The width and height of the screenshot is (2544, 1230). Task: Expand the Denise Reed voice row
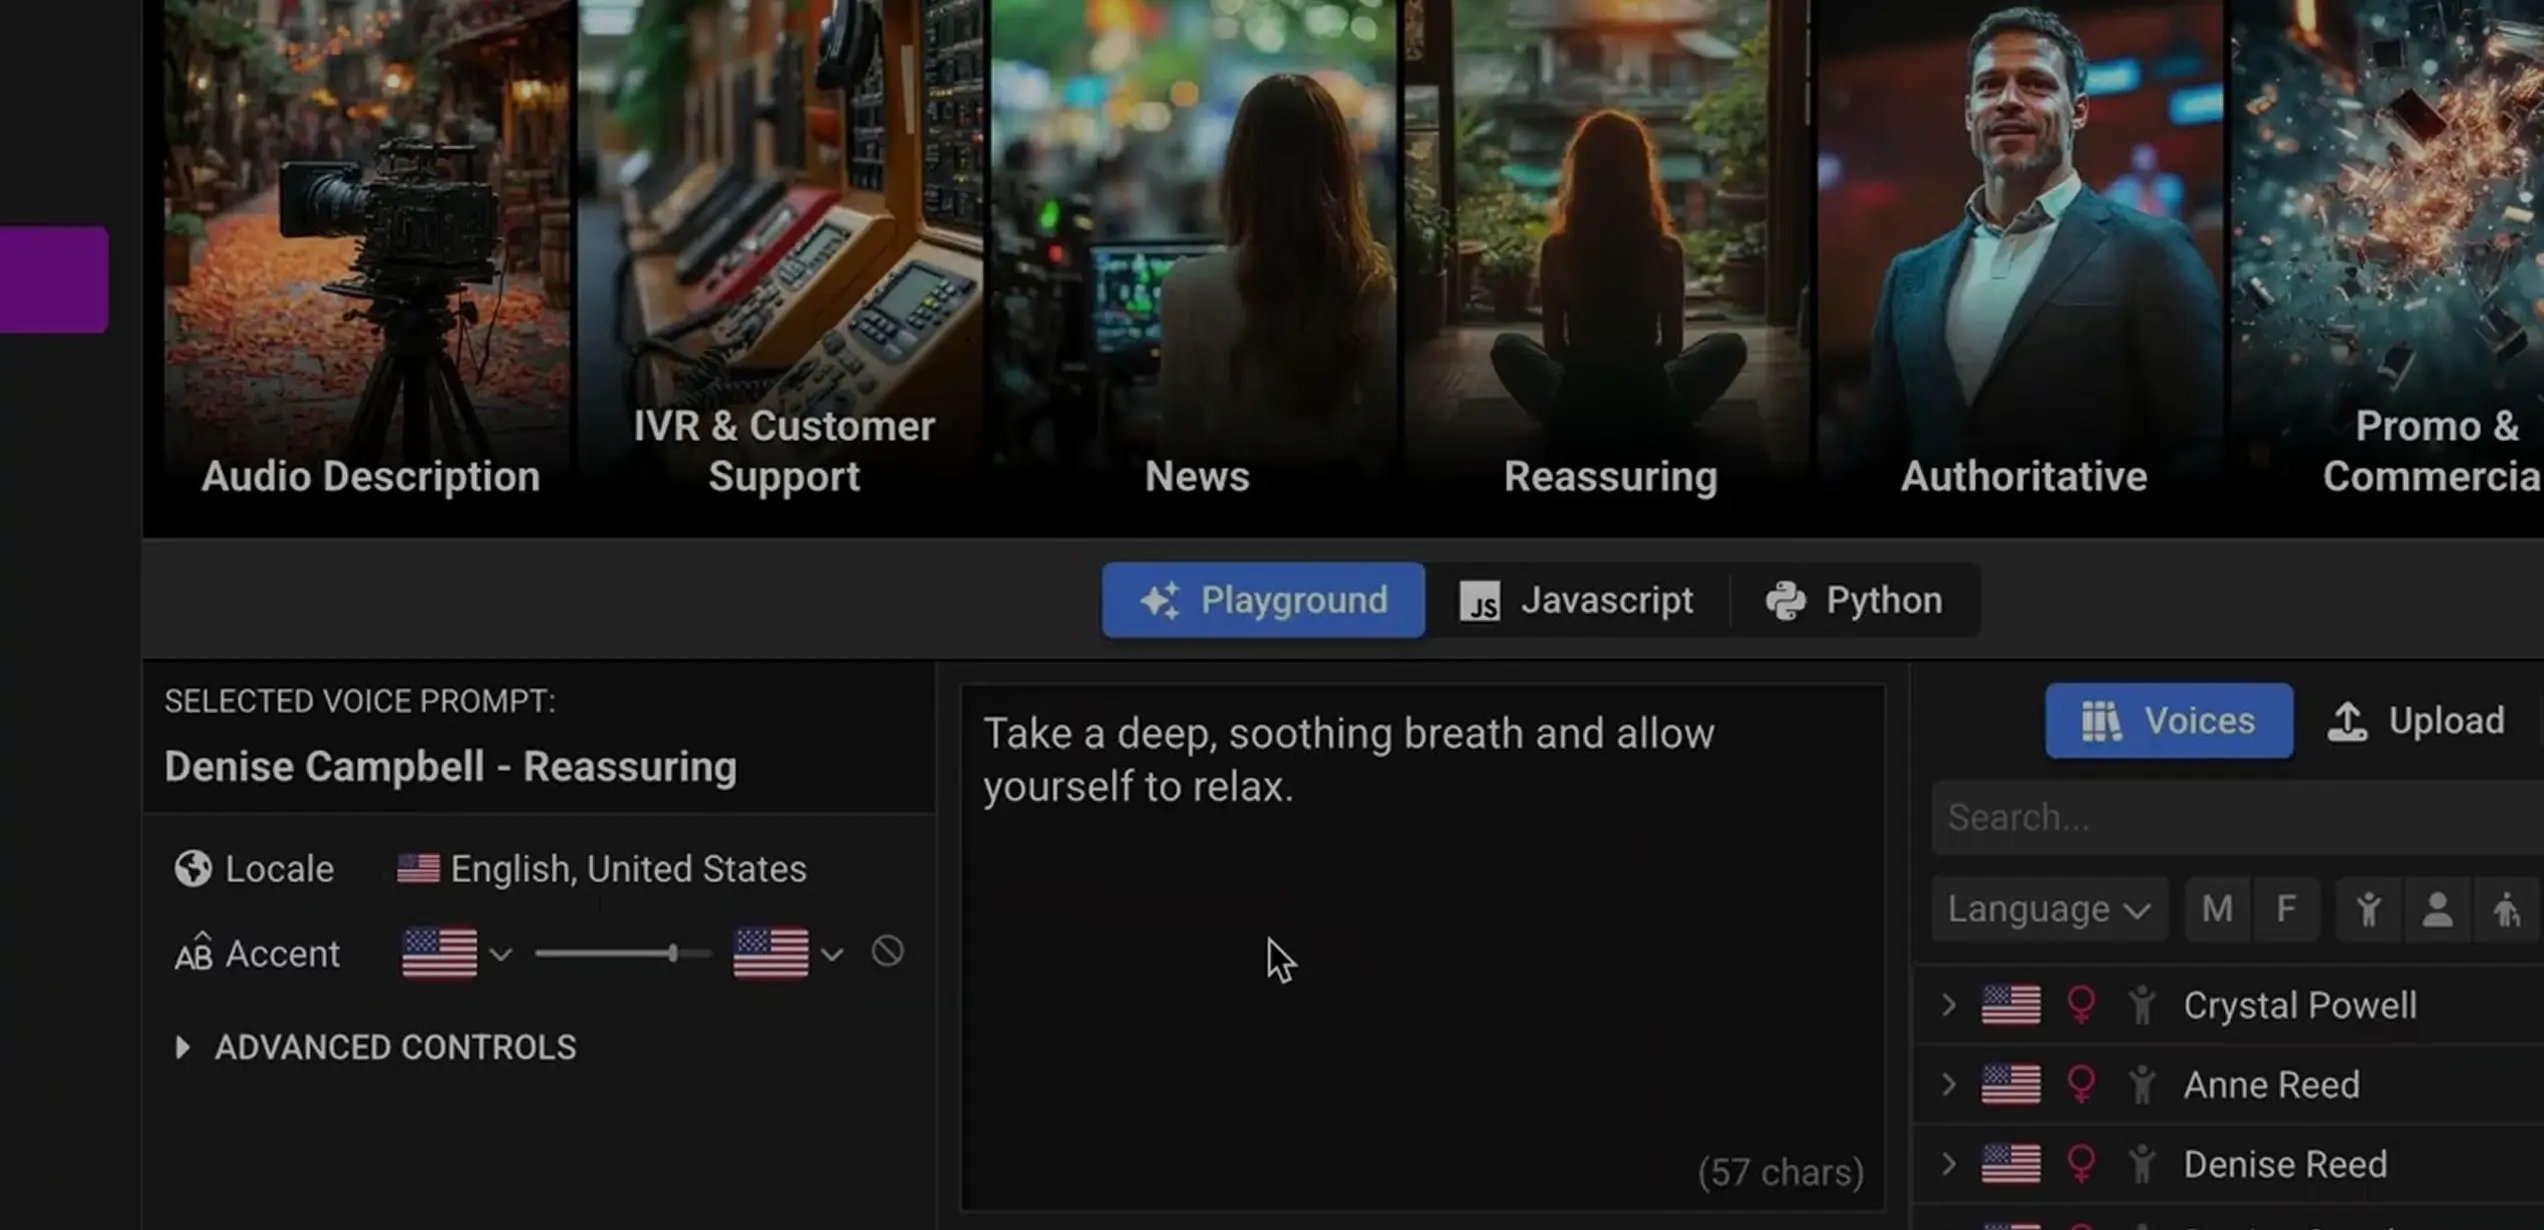(1948, 1163)
